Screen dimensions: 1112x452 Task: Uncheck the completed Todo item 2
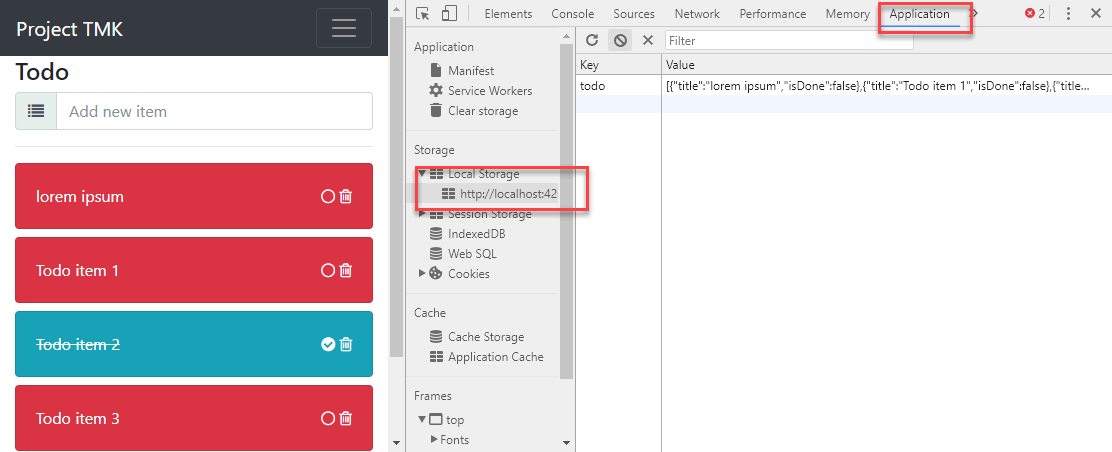tap(327, 345)
